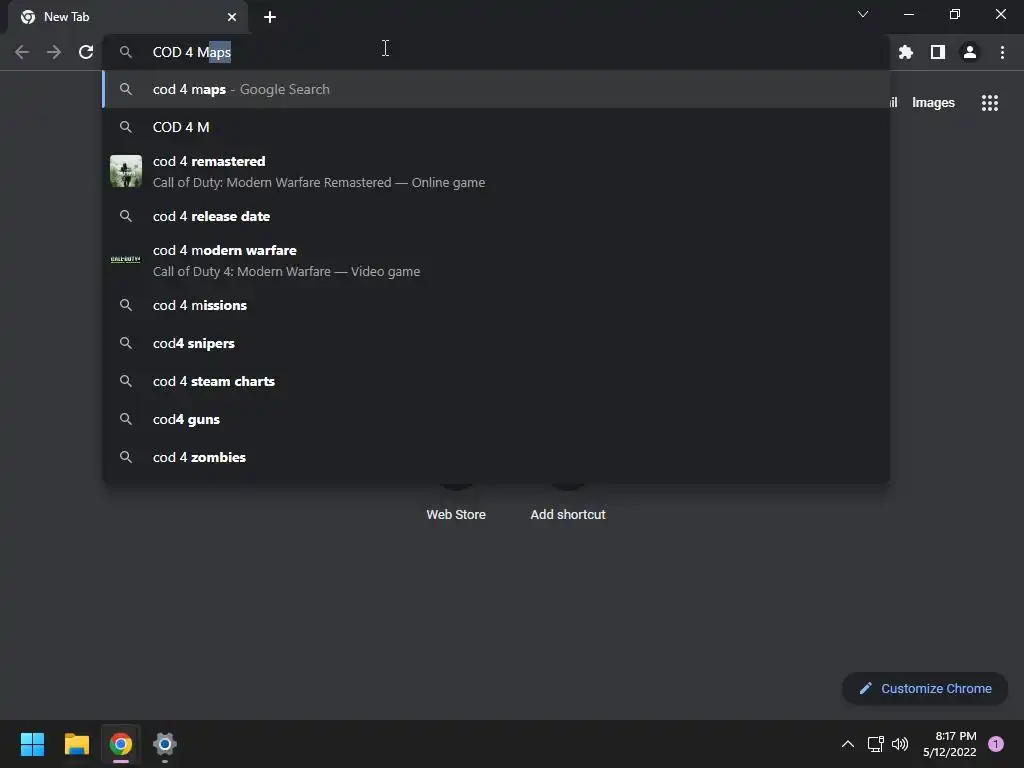Open the Extensions puzzle icon
This screenshot has width=1024, height=768.
click(905, 52)
